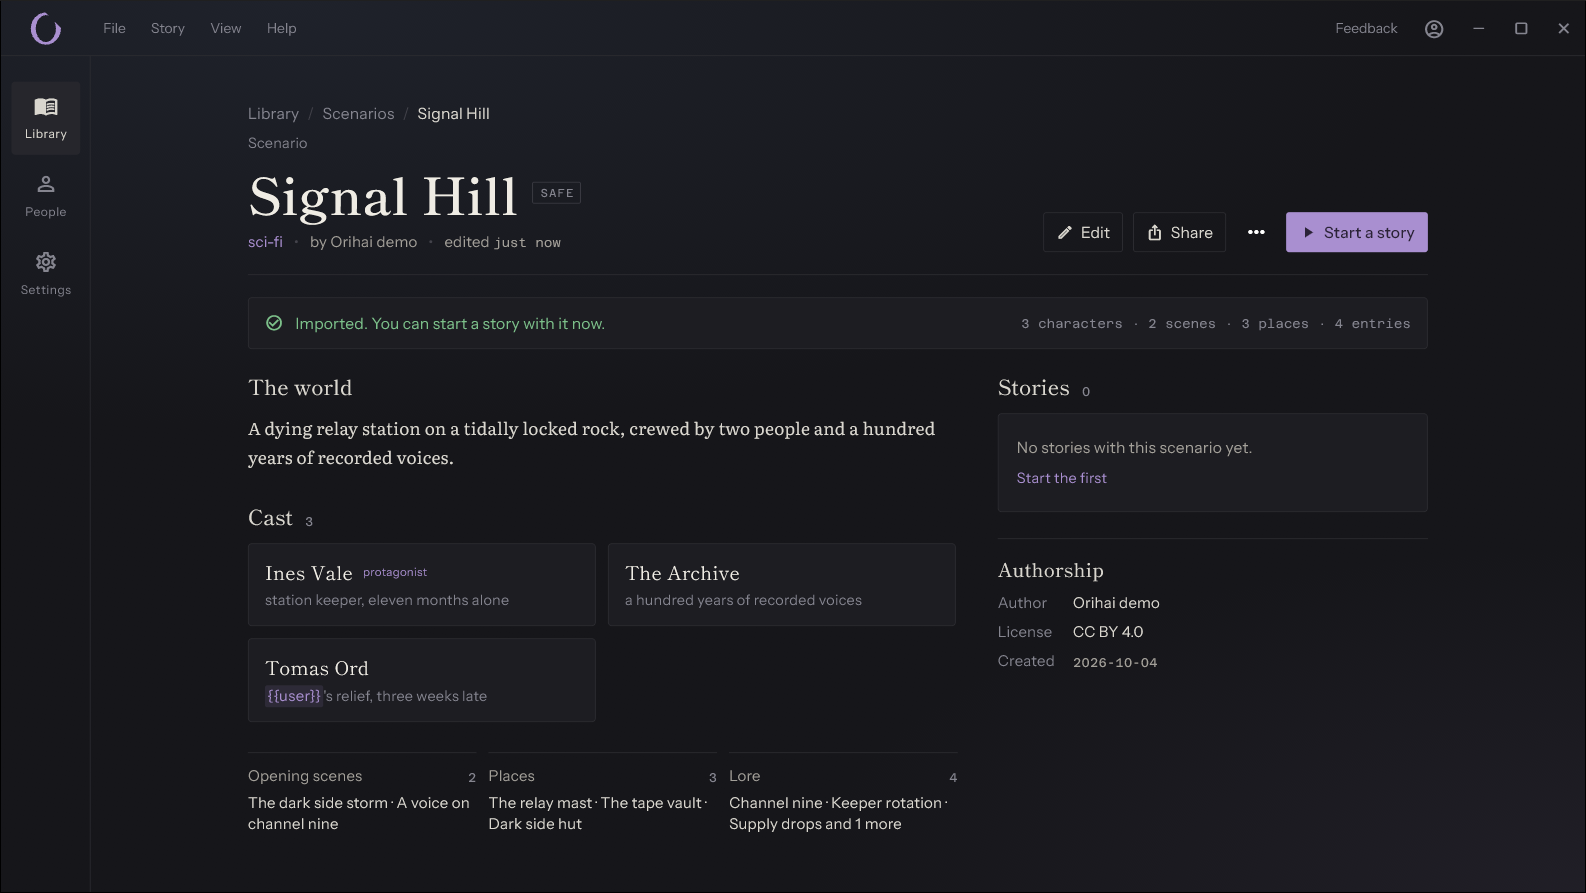Screen dimensions: 1586x893
Task: Click the protagonist tag on Ines Vale
Action: (395, 572)
